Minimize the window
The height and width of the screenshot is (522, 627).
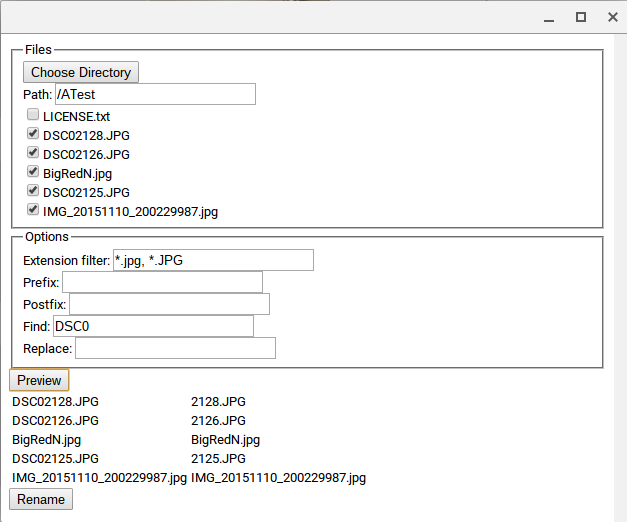(x=549, y=18)
